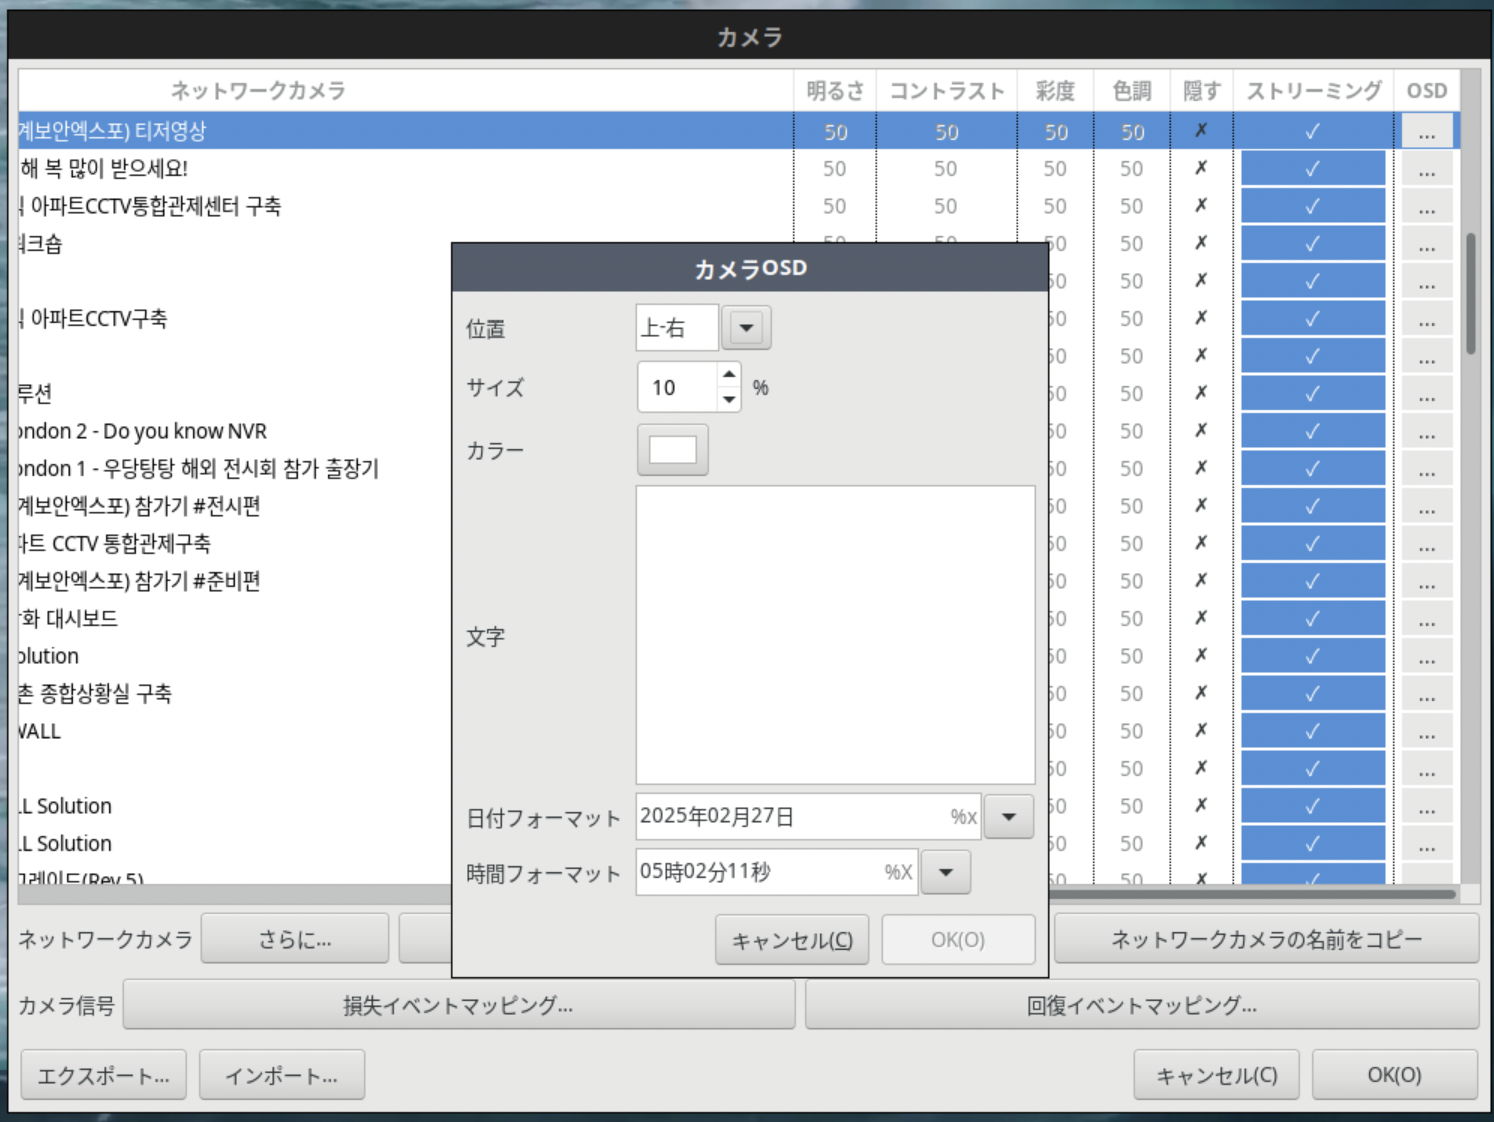Click the ストリーミング column header
The width and height of the screenshot is (1494, 1122).
pos(1313,91)
